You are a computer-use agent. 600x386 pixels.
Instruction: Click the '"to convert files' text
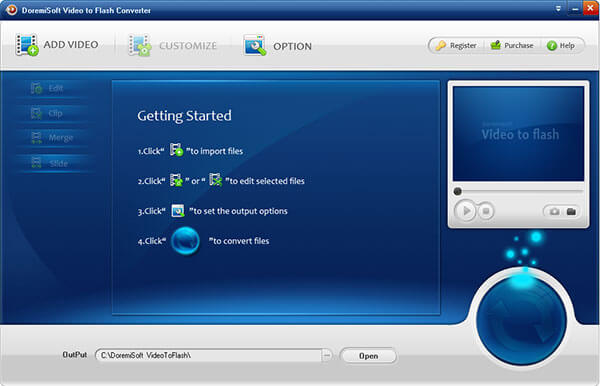[239, 241]
